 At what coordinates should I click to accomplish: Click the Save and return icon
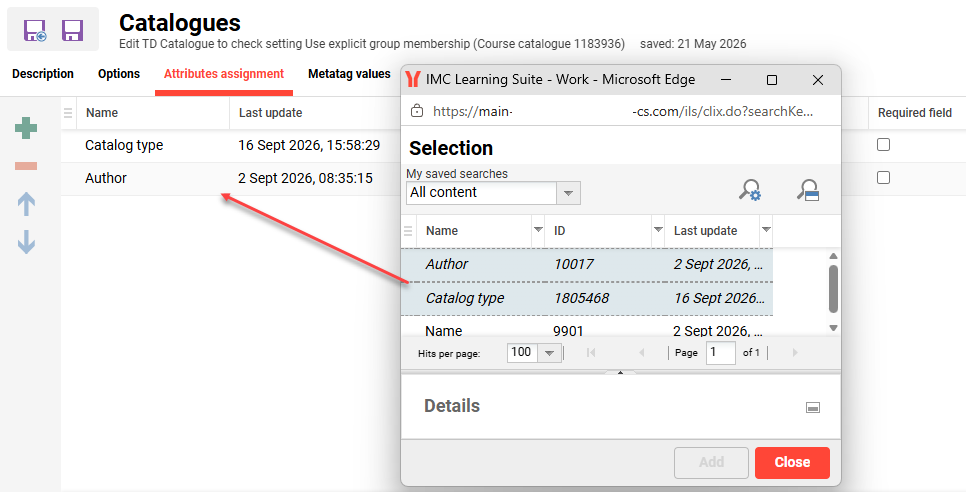tap(35, 30)
